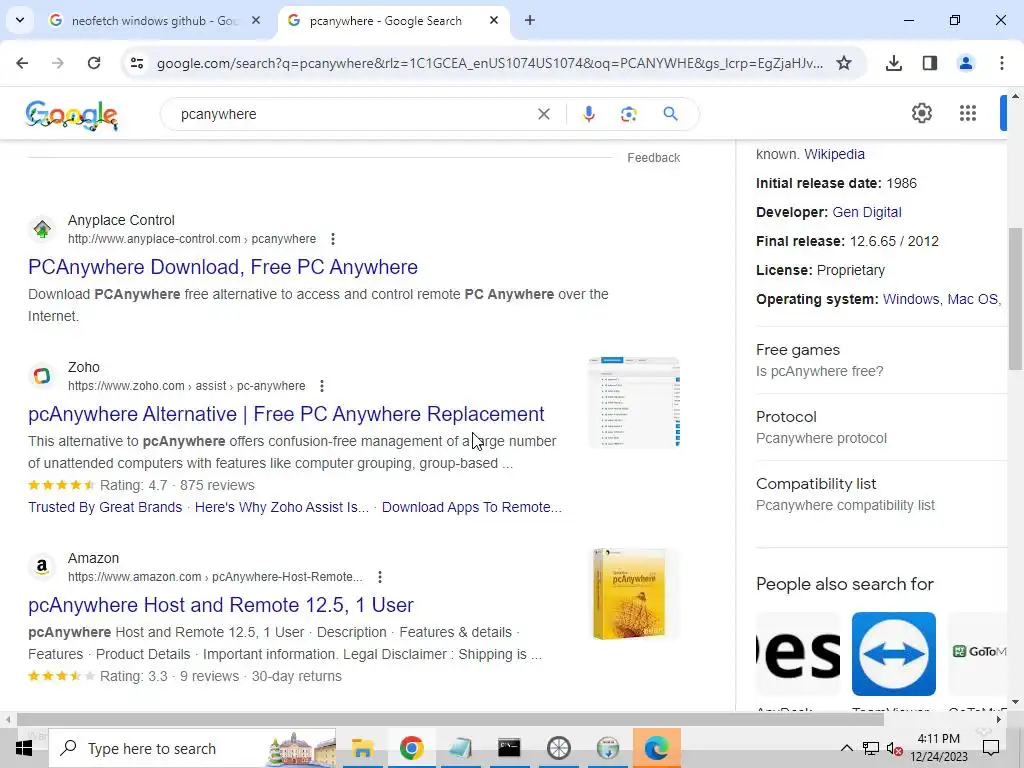Open a new browser tab
1024x768 pixels.
[x=530, y=21]
